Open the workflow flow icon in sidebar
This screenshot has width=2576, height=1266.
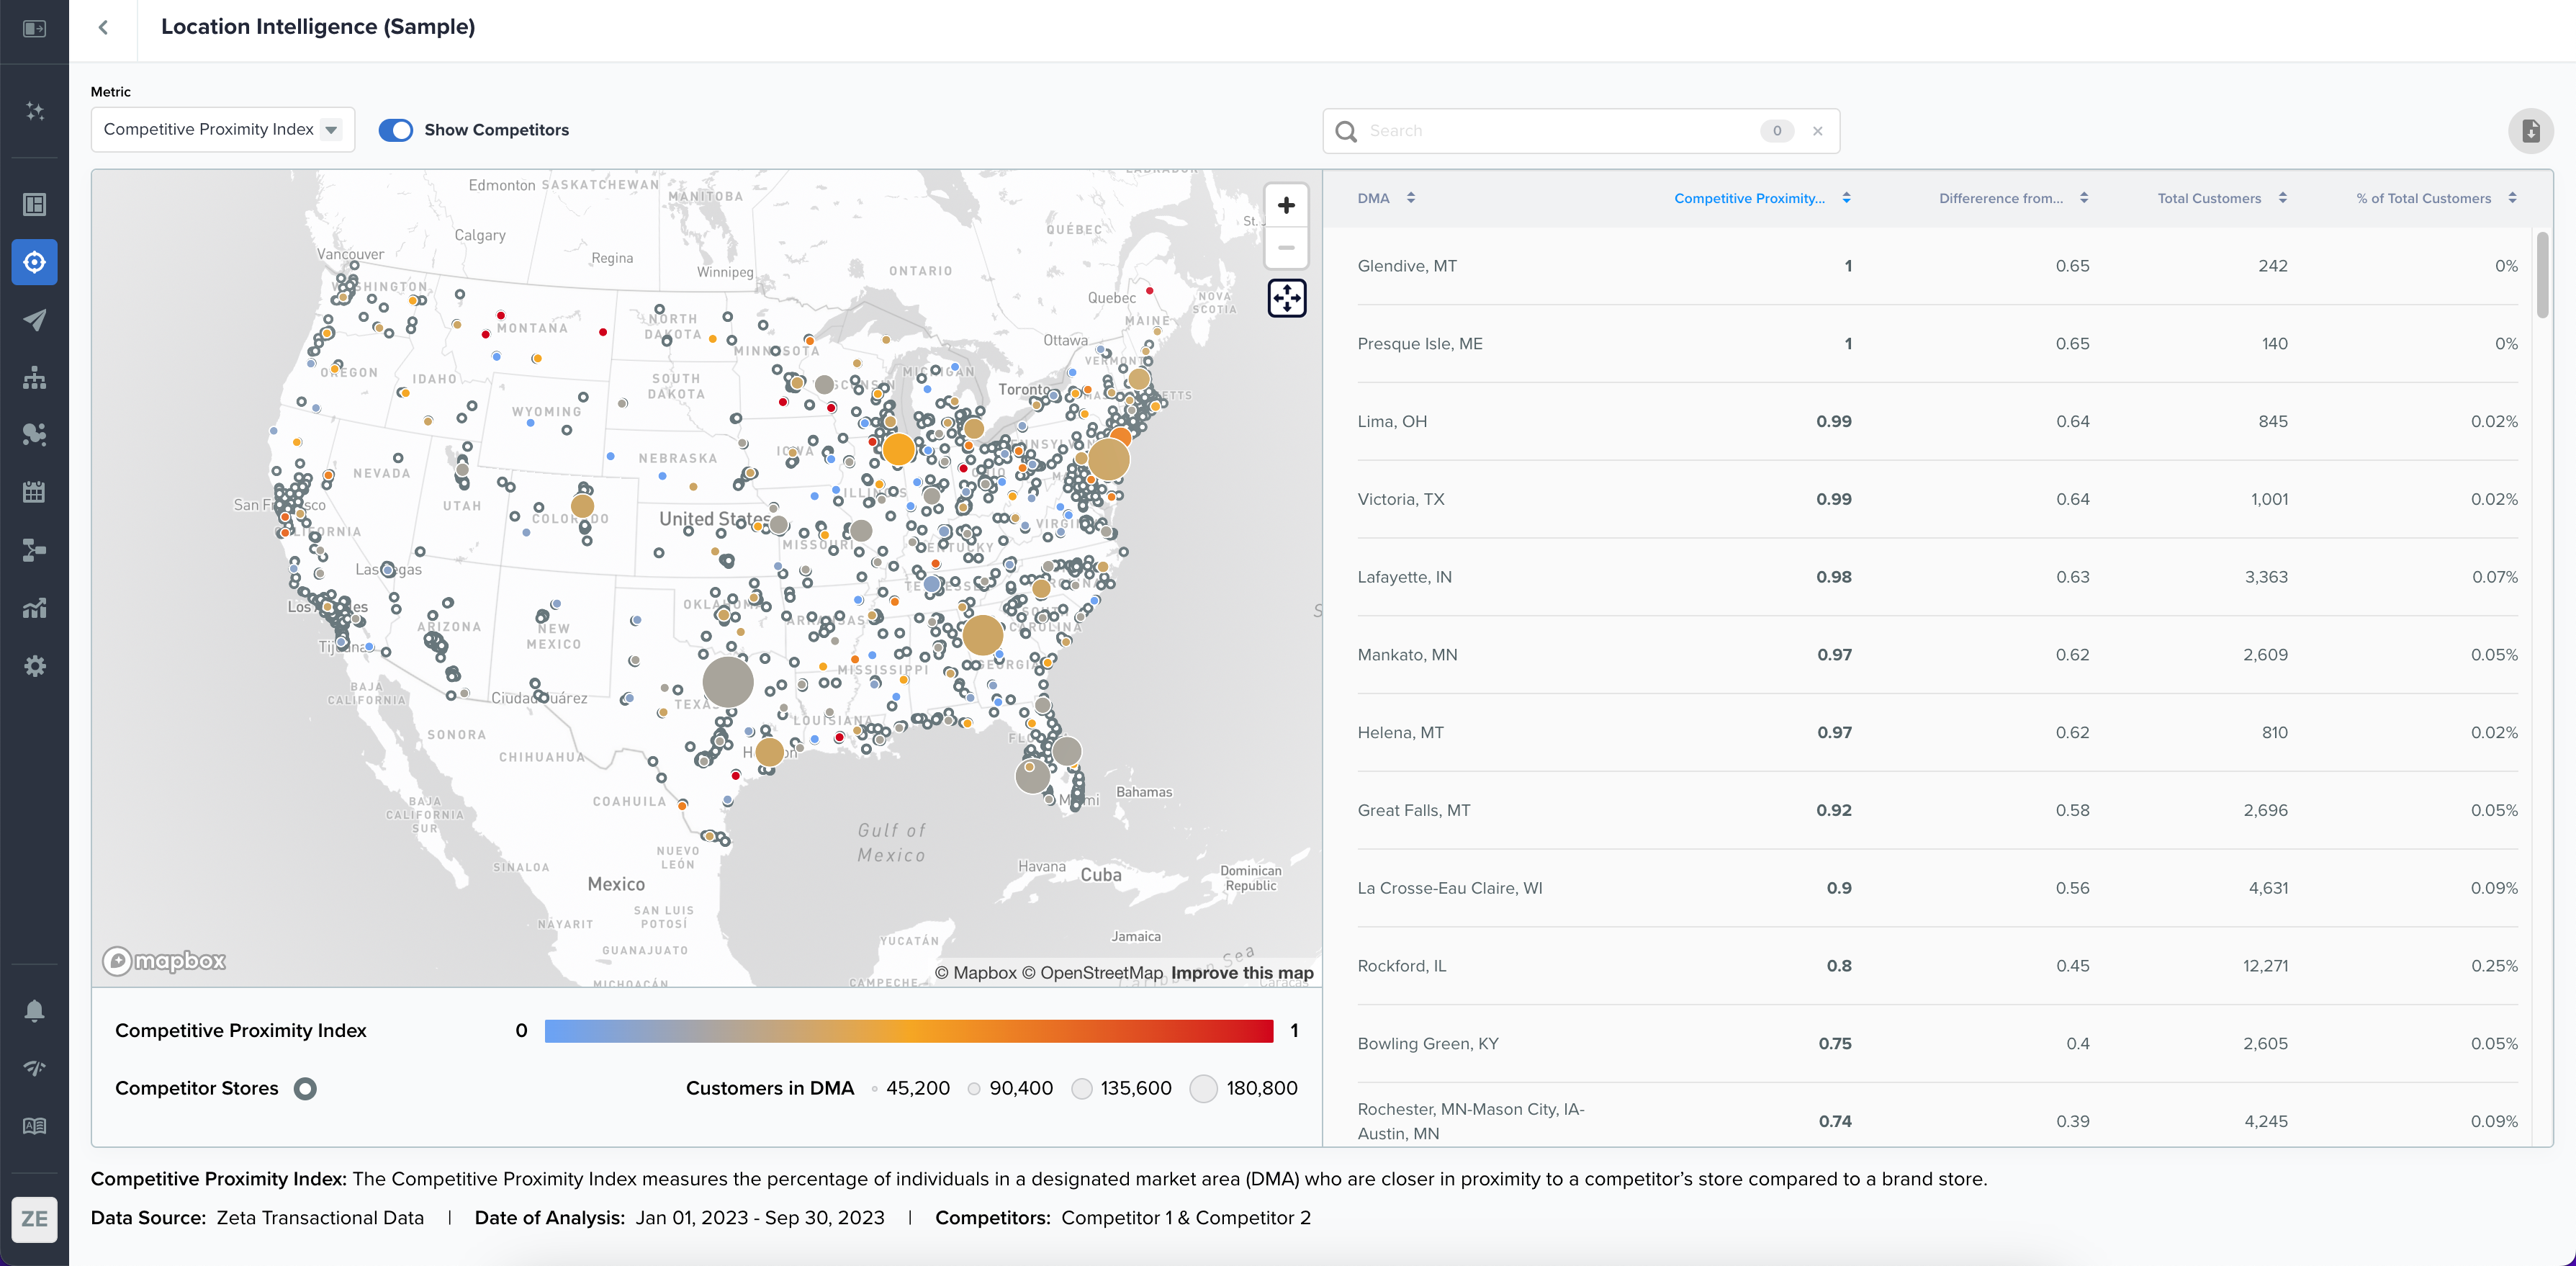coord(34,550)
